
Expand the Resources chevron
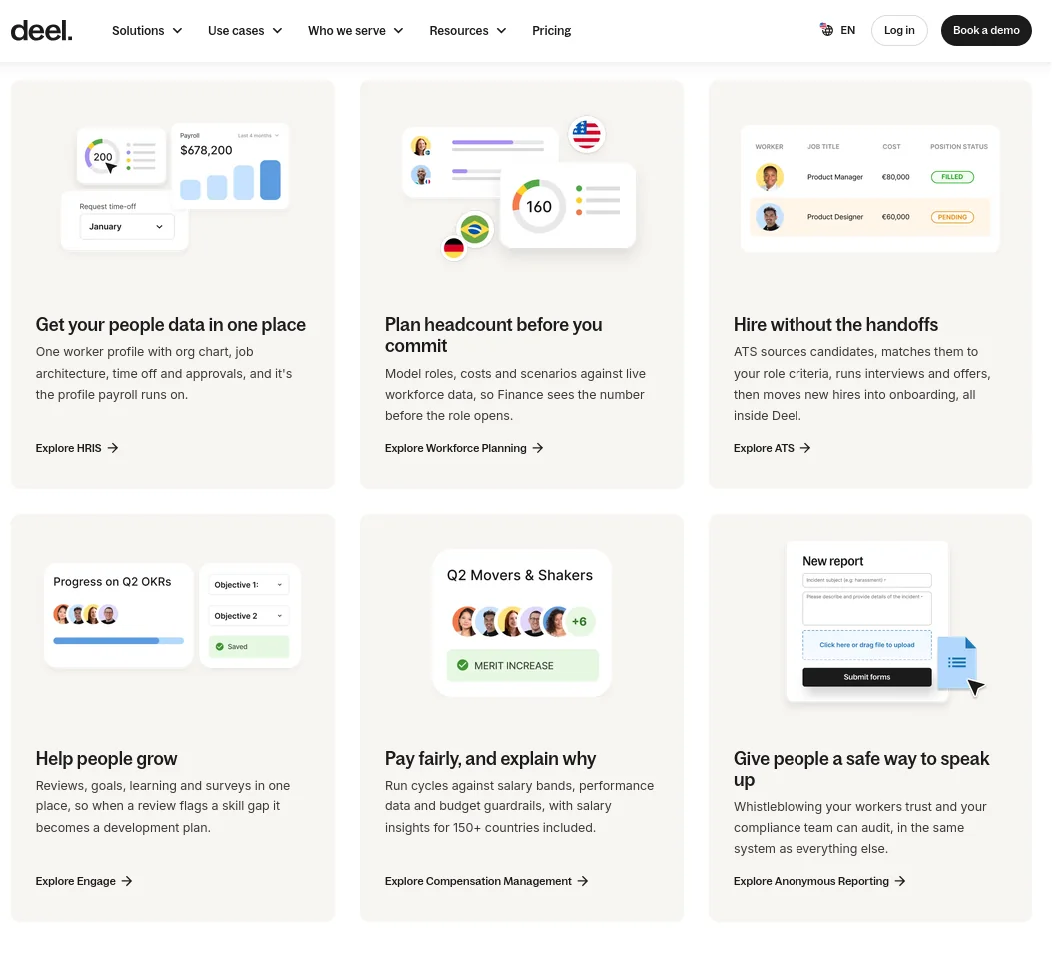[501, 30]
